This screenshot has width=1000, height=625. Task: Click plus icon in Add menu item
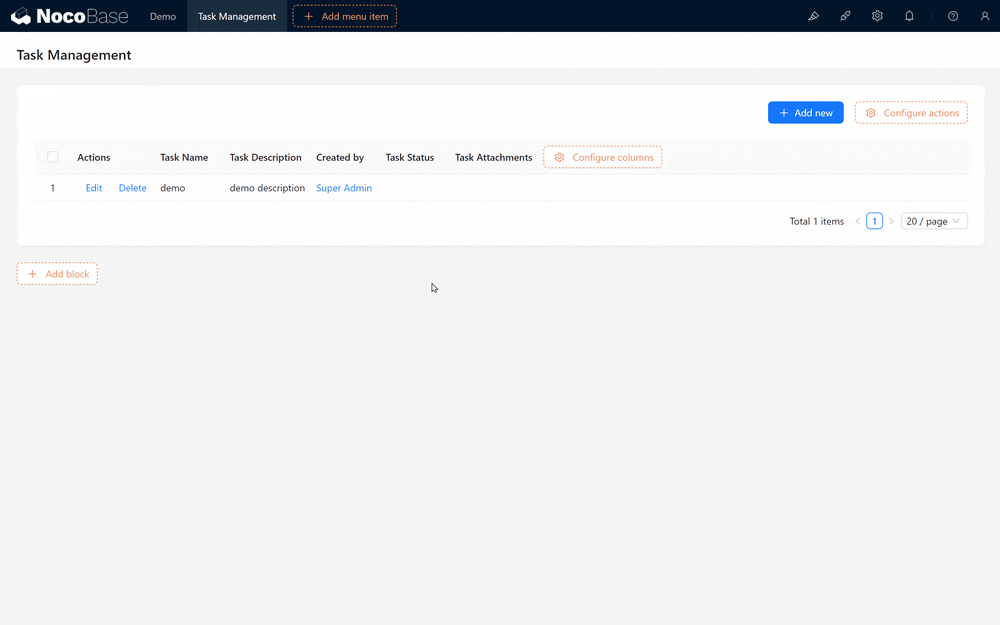[x=309, y=17]
